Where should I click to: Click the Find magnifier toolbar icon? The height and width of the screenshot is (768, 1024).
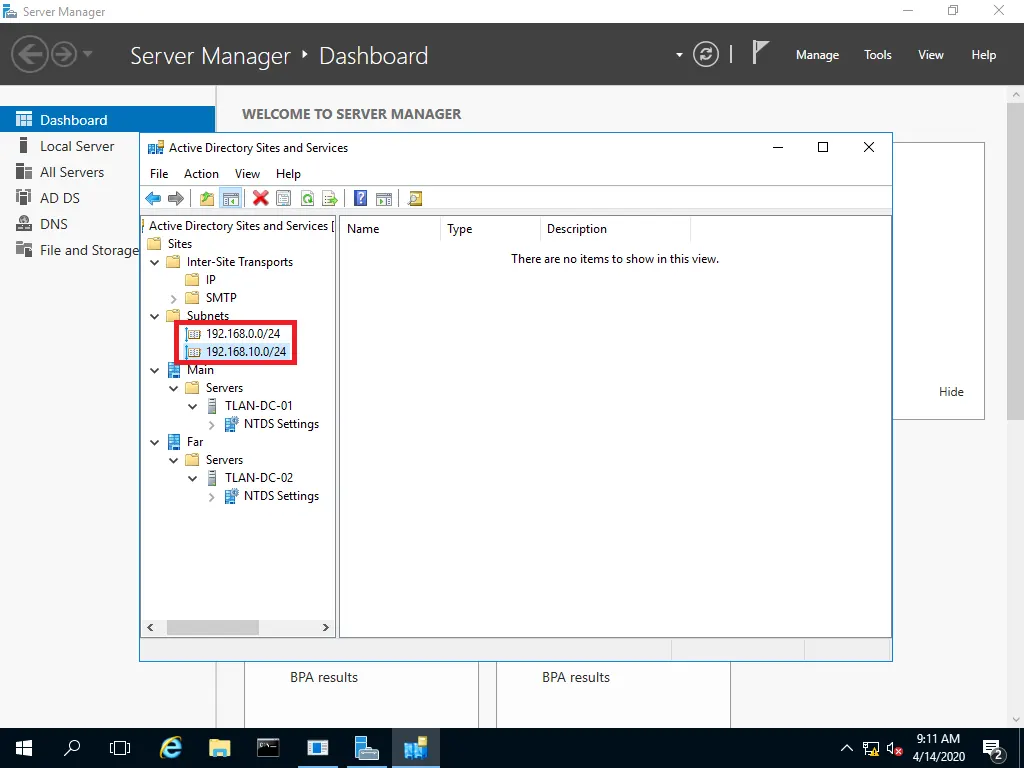415,199
